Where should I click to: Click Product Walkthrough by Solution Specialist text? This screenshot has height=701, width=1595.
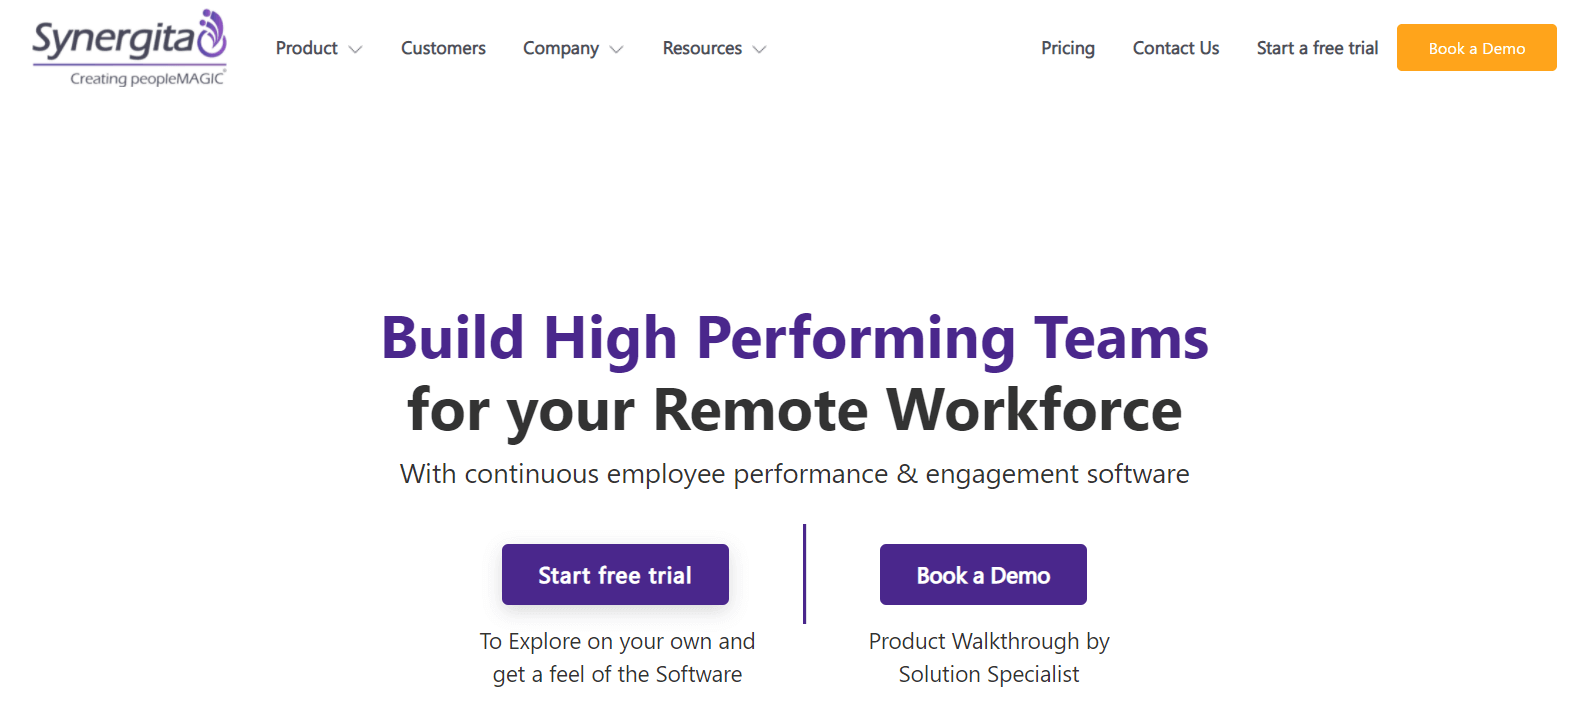[x=989, y=657]
